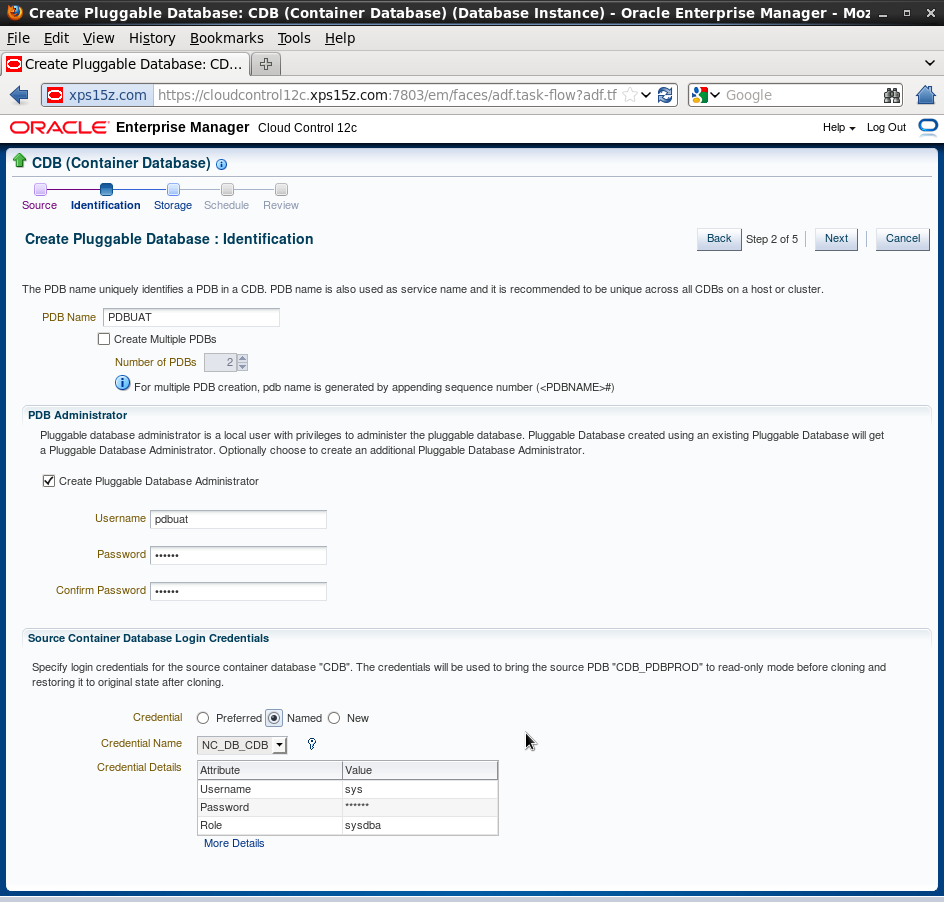
Task: Click the Source train step marker
Action: click(40, 190)
